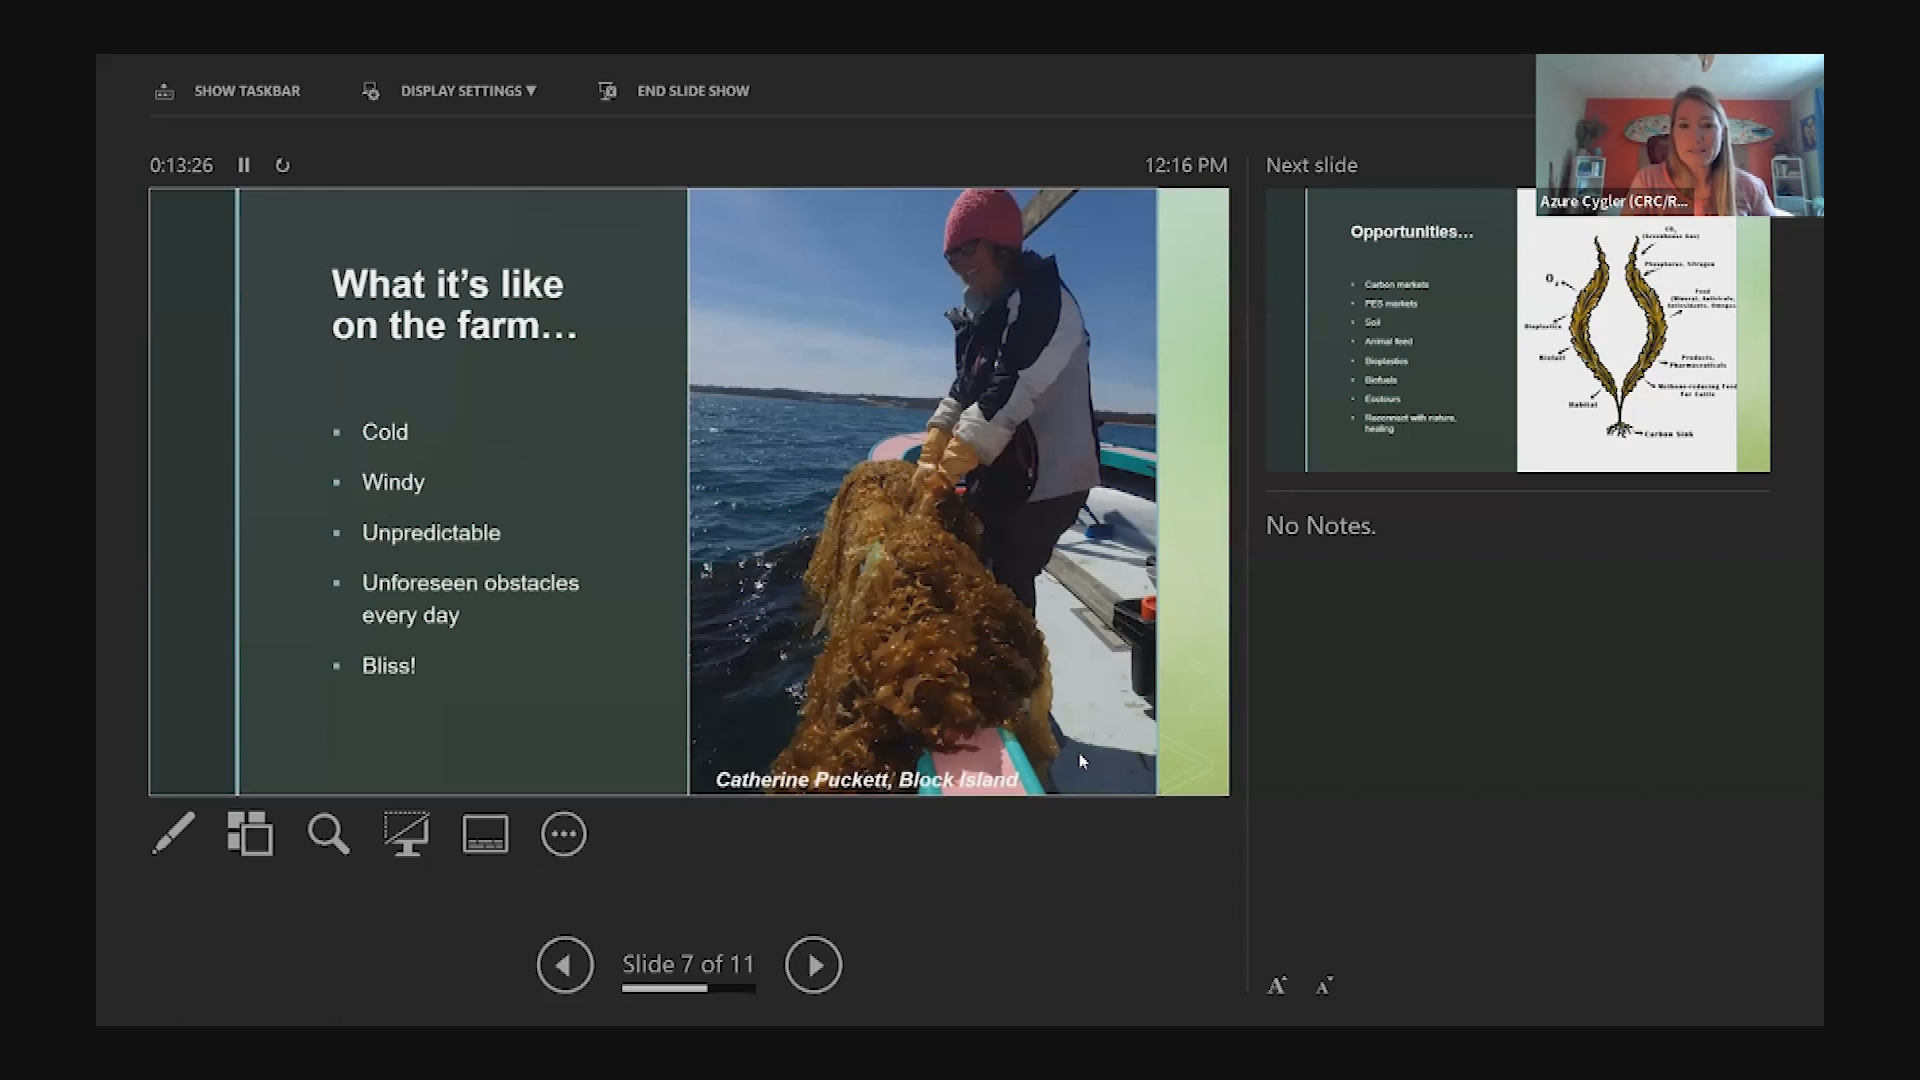
Task: Click End Slide Show
Action: (693, 91)
